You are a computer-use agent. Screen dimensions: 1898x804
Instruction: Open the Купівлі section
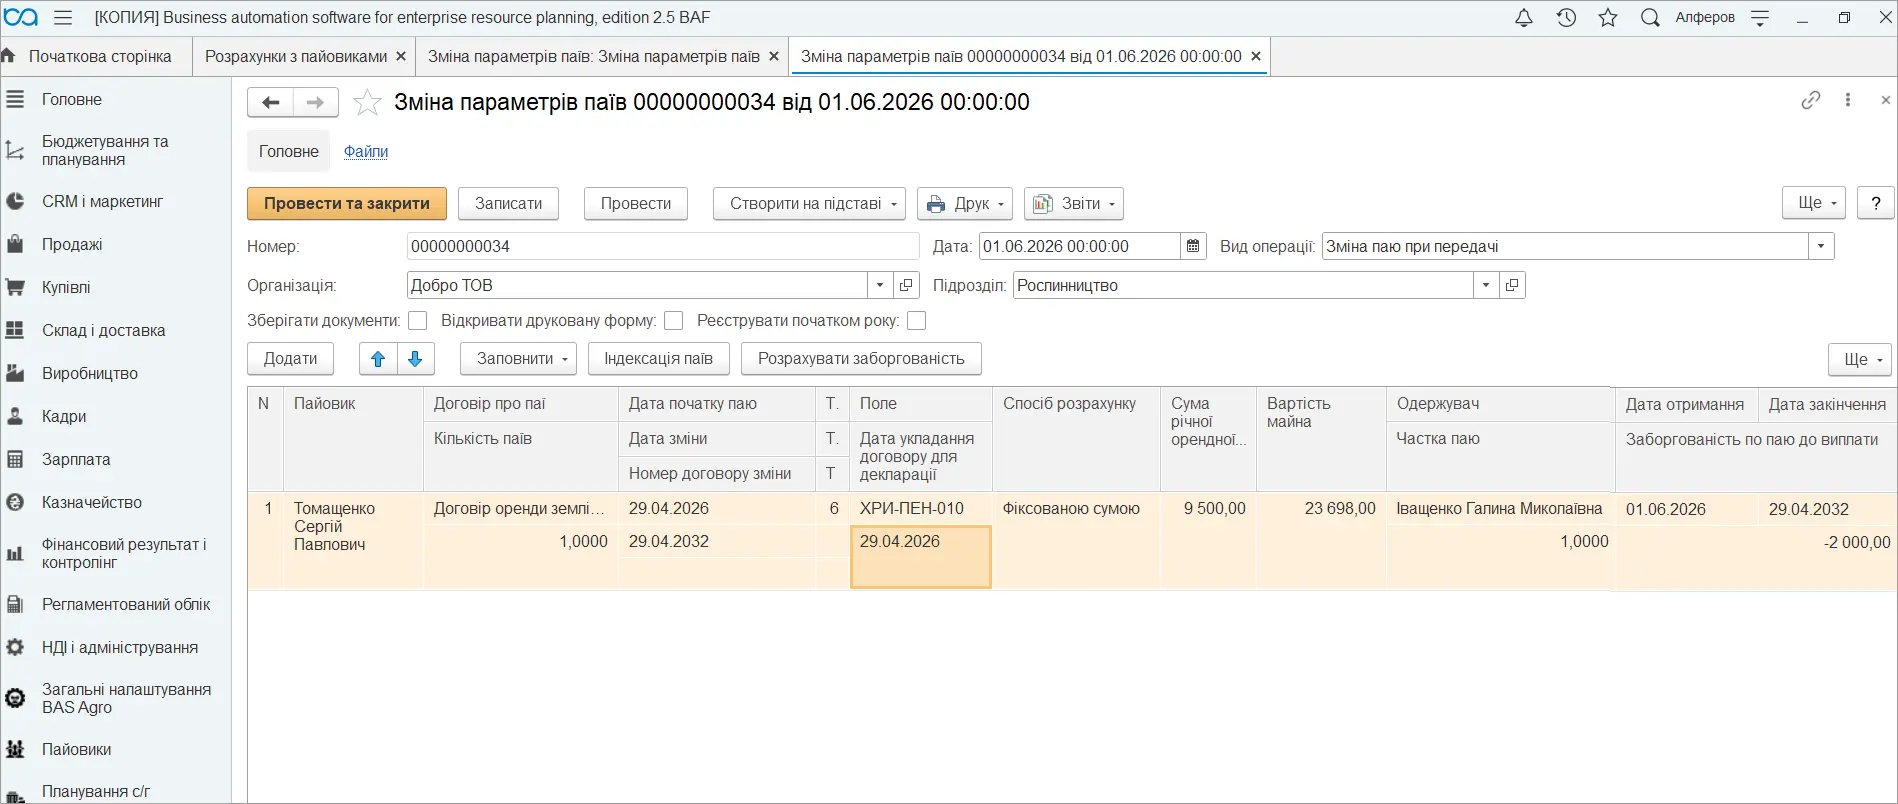point(116,287)
